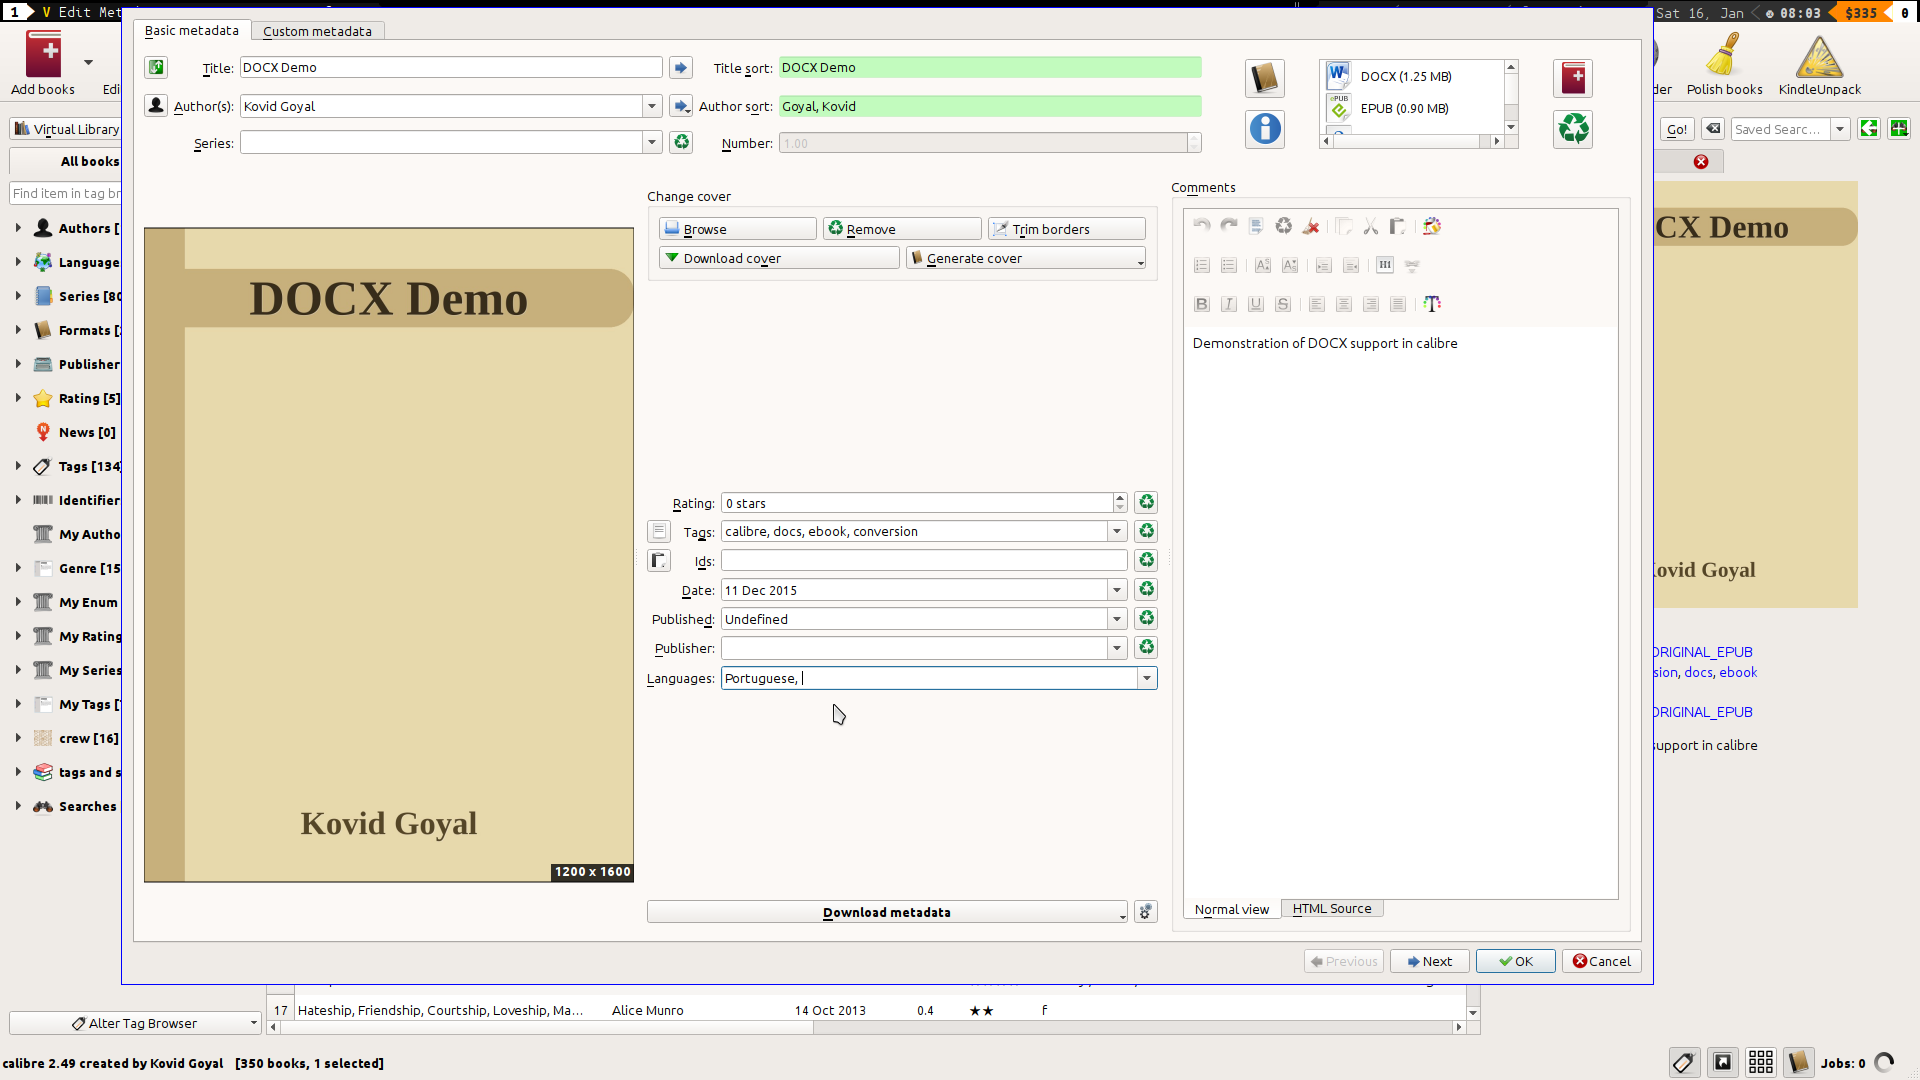Expand the Languages dropdown arrow
The image size is (1920, 1080).
pos(1147,678)
